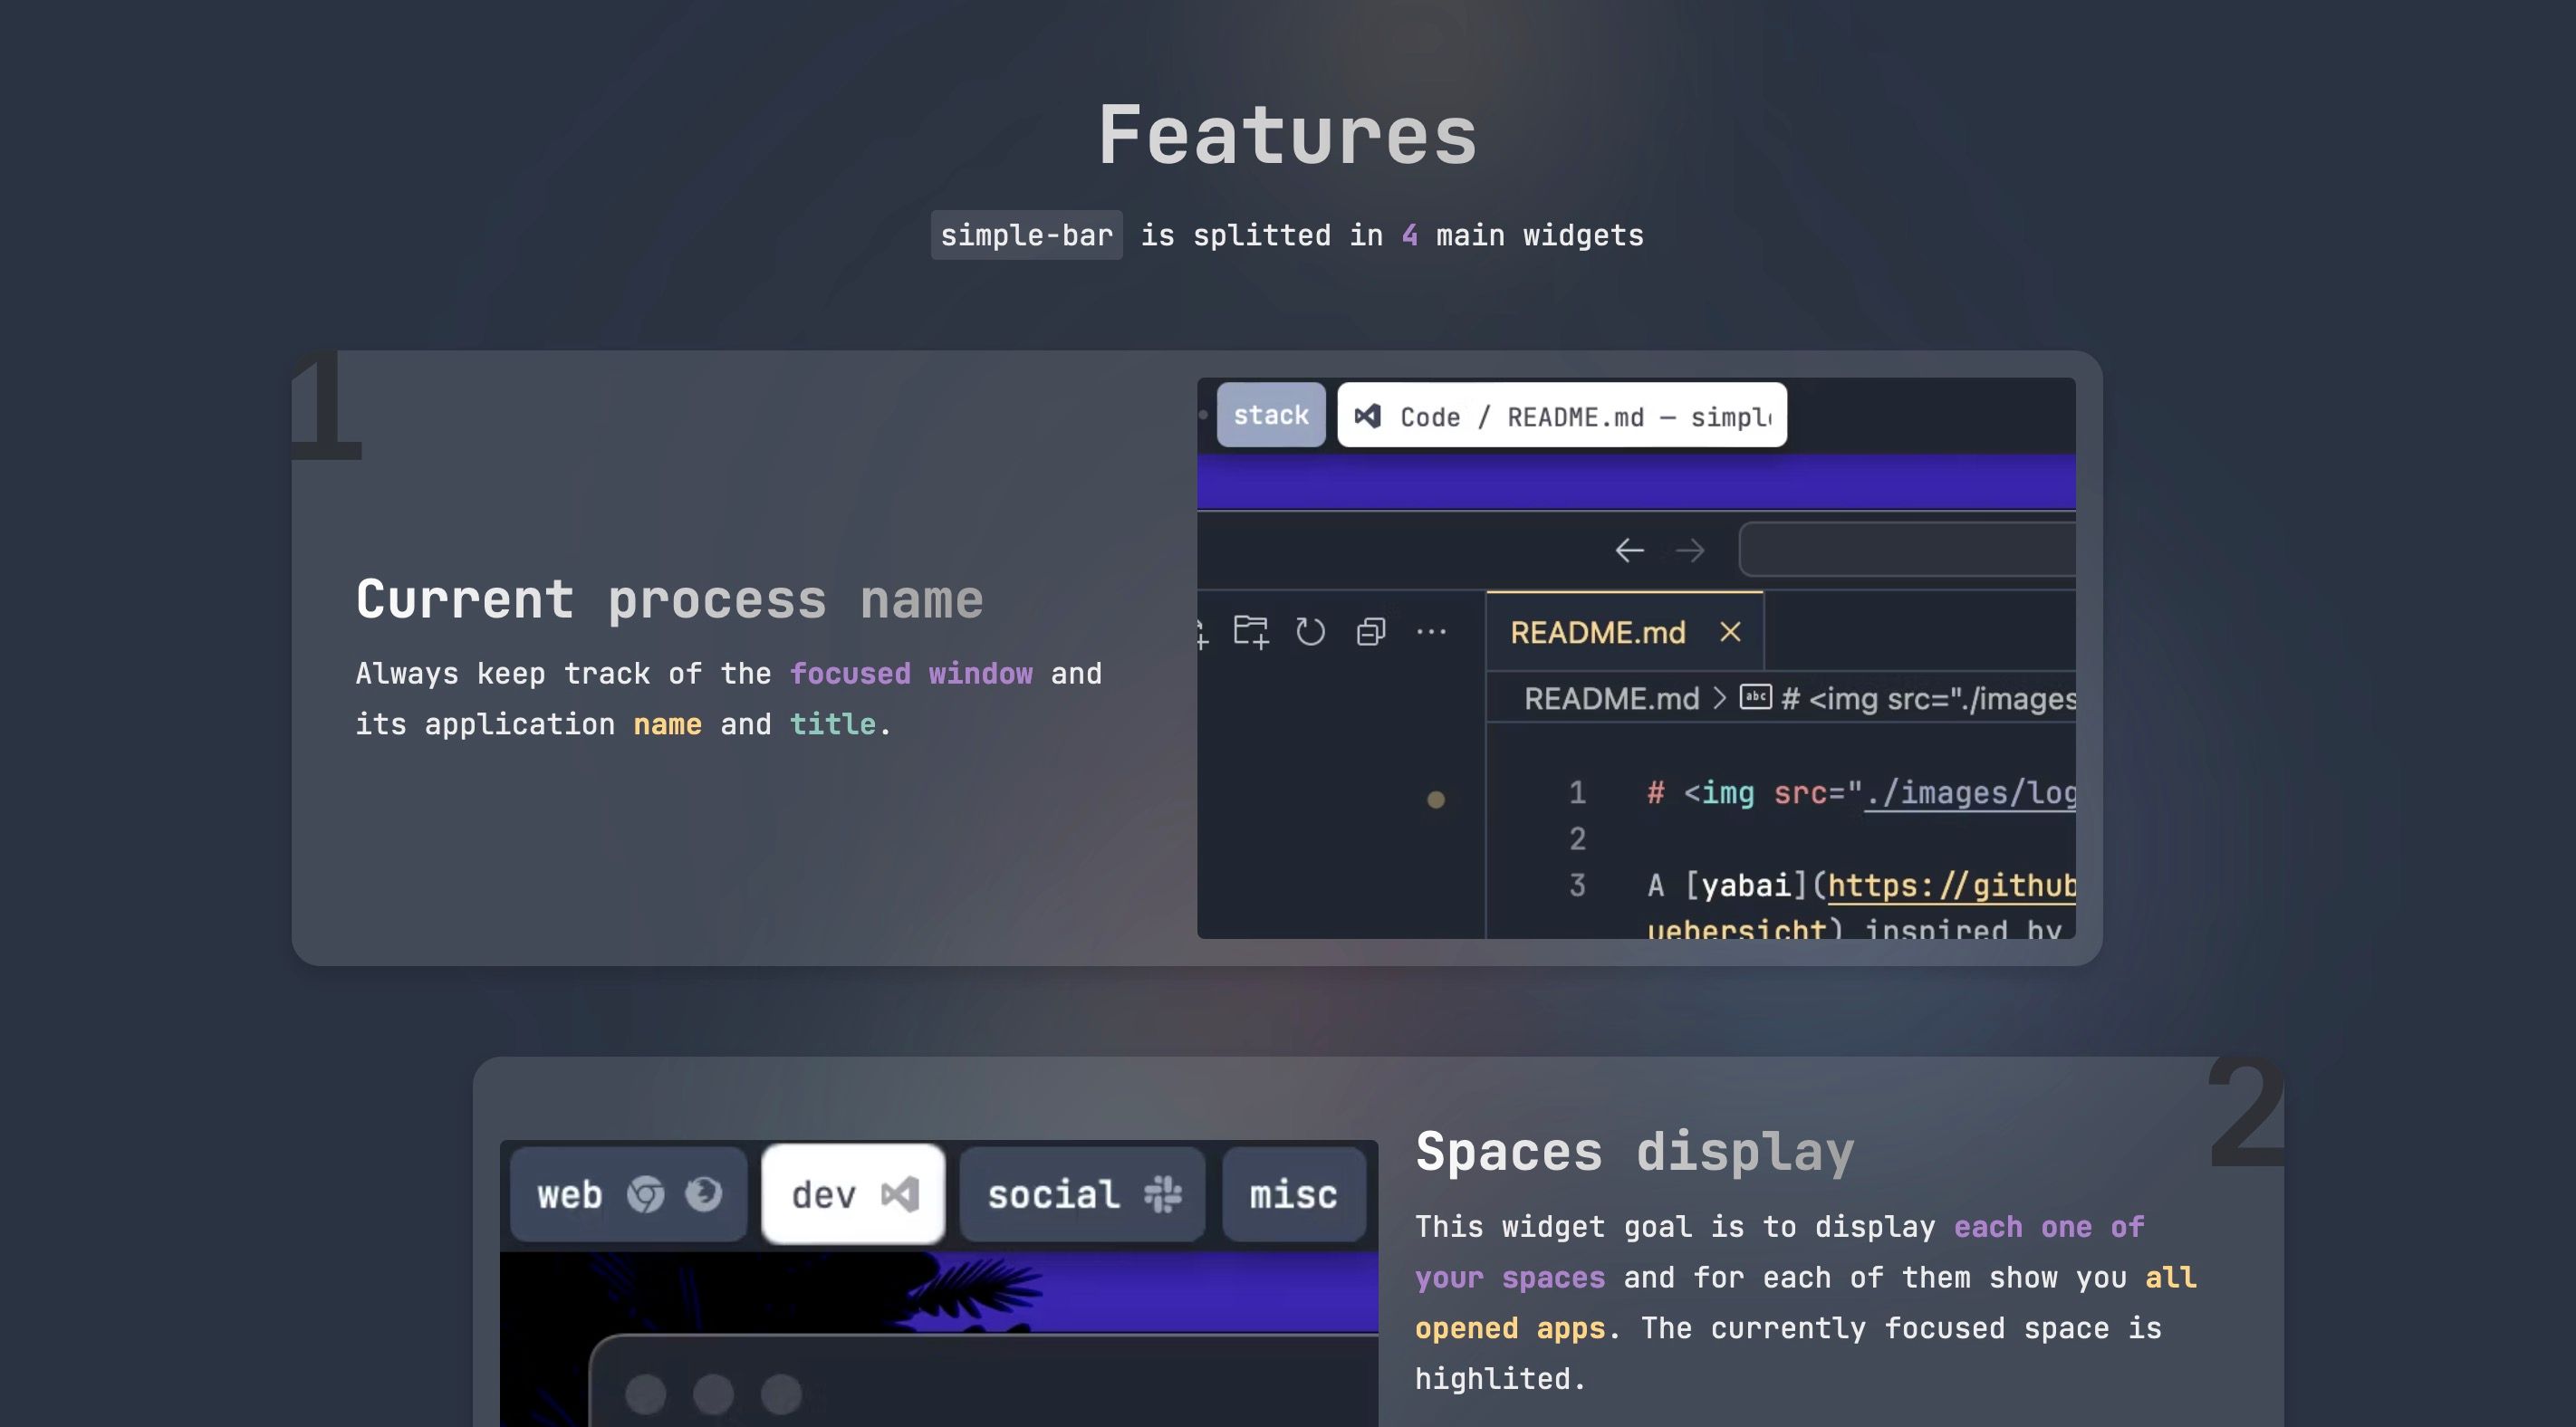Click the highlighted text focused window
Image resolution: width=2576 pixels, height=1427 pixels.
point(911,673)
